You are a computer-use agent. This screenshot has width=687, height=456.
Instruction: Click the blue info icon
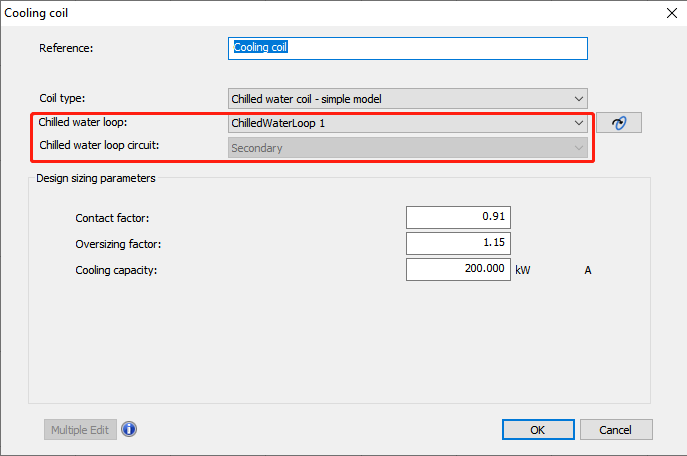tap(129, 429)
